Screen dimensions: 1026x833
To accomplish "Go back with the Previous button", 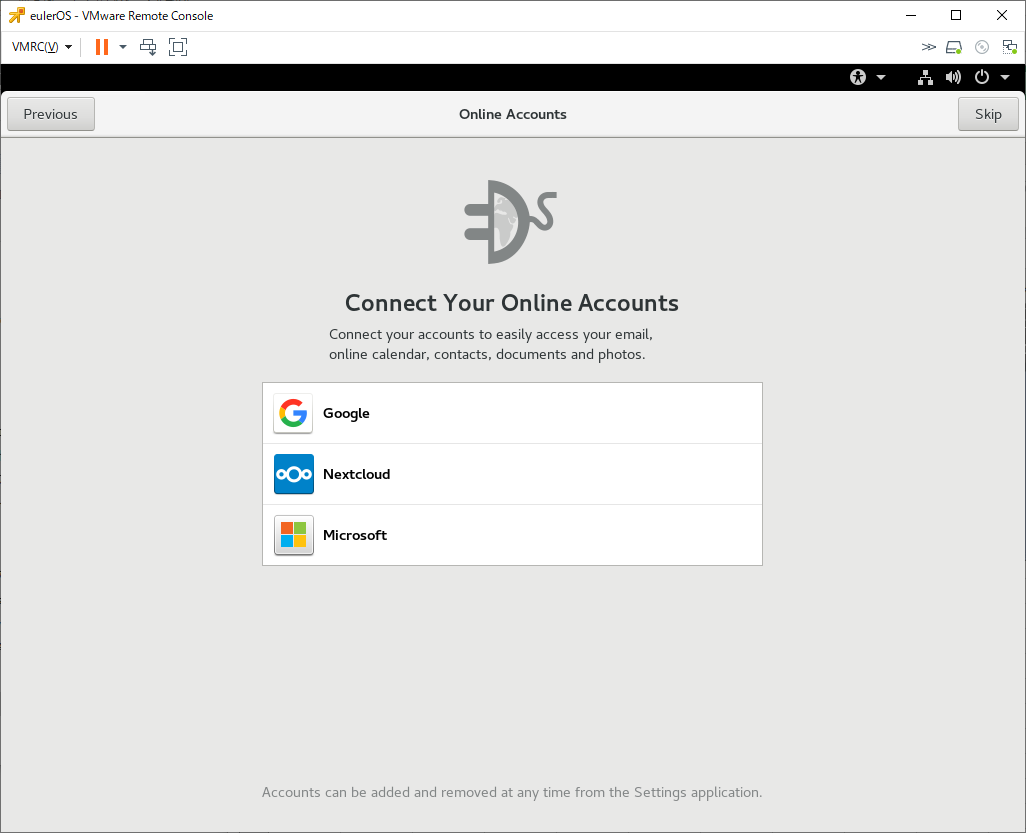I will (50, 114).
